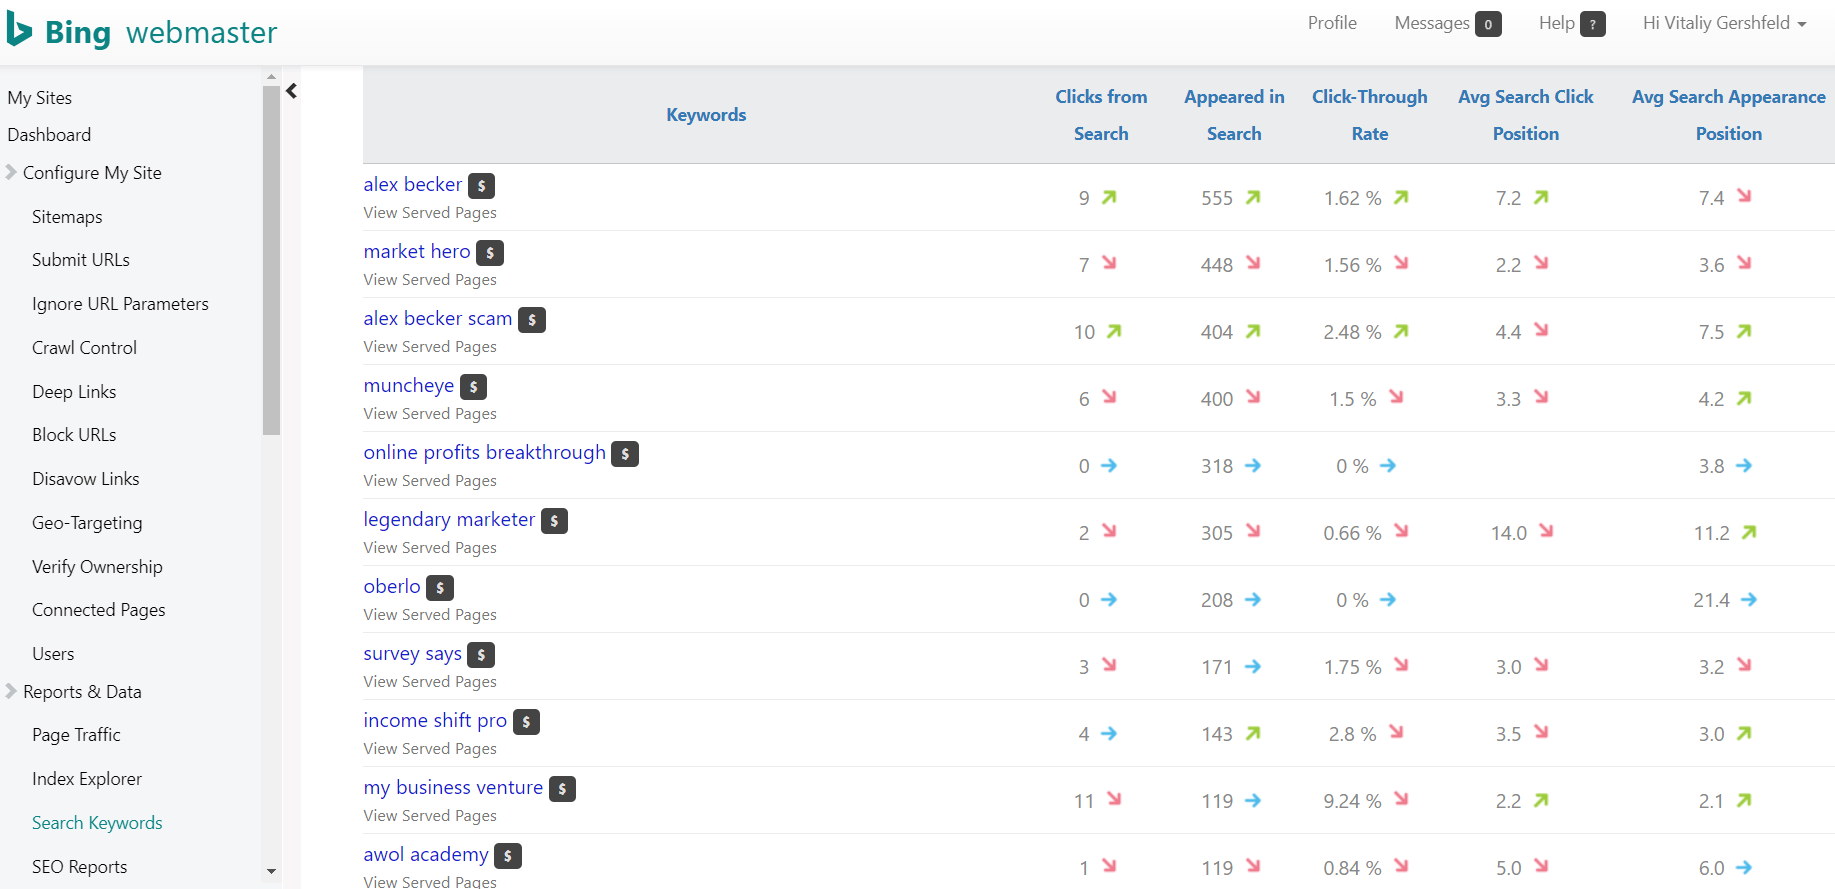Click the dollar badge next to survey says

pos(481,655)
